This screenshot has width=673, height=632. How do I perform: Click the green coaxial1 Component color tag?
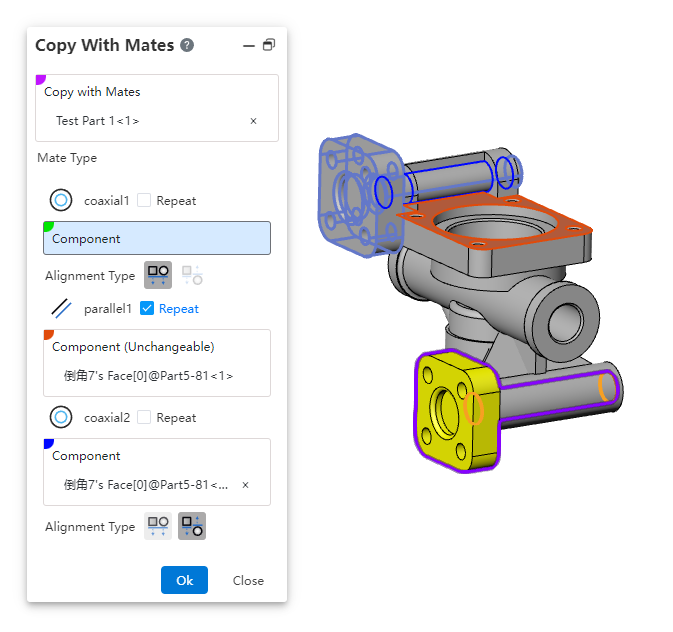coord(48,226)
